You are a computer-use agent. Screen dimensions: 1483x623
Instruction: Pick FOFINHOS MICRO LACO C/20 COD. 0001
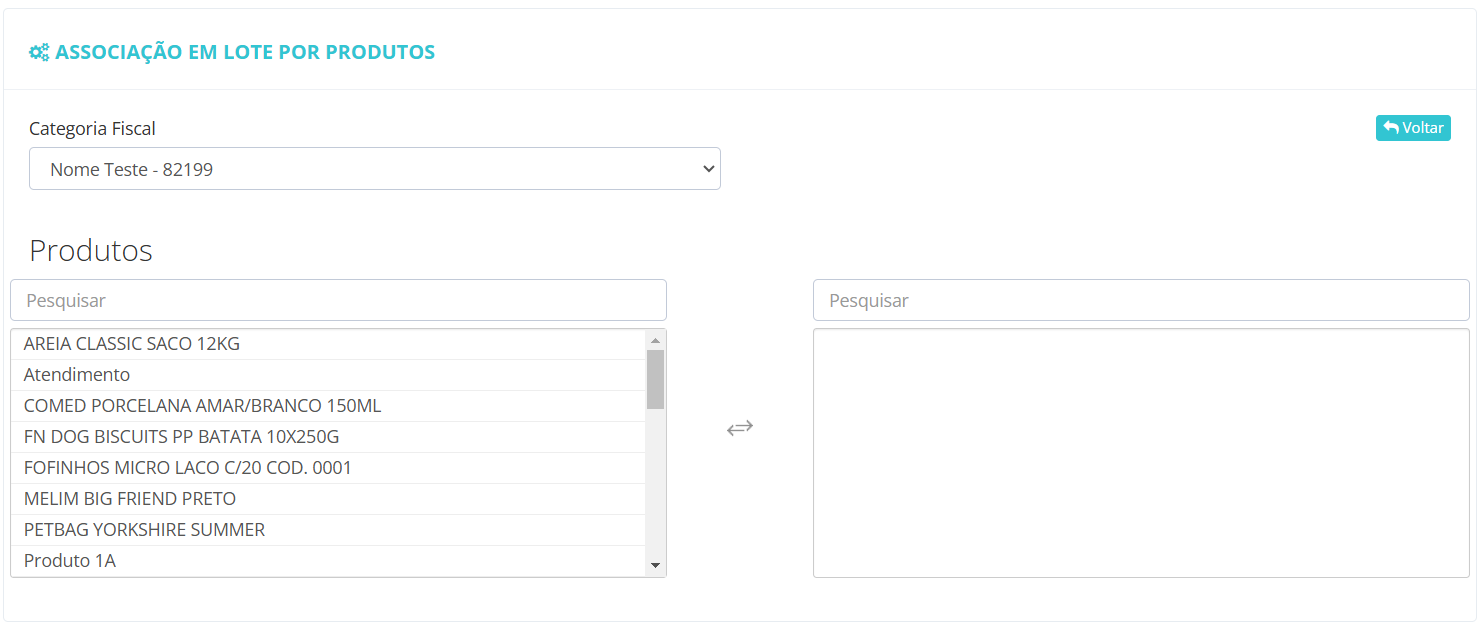point(328,468)
